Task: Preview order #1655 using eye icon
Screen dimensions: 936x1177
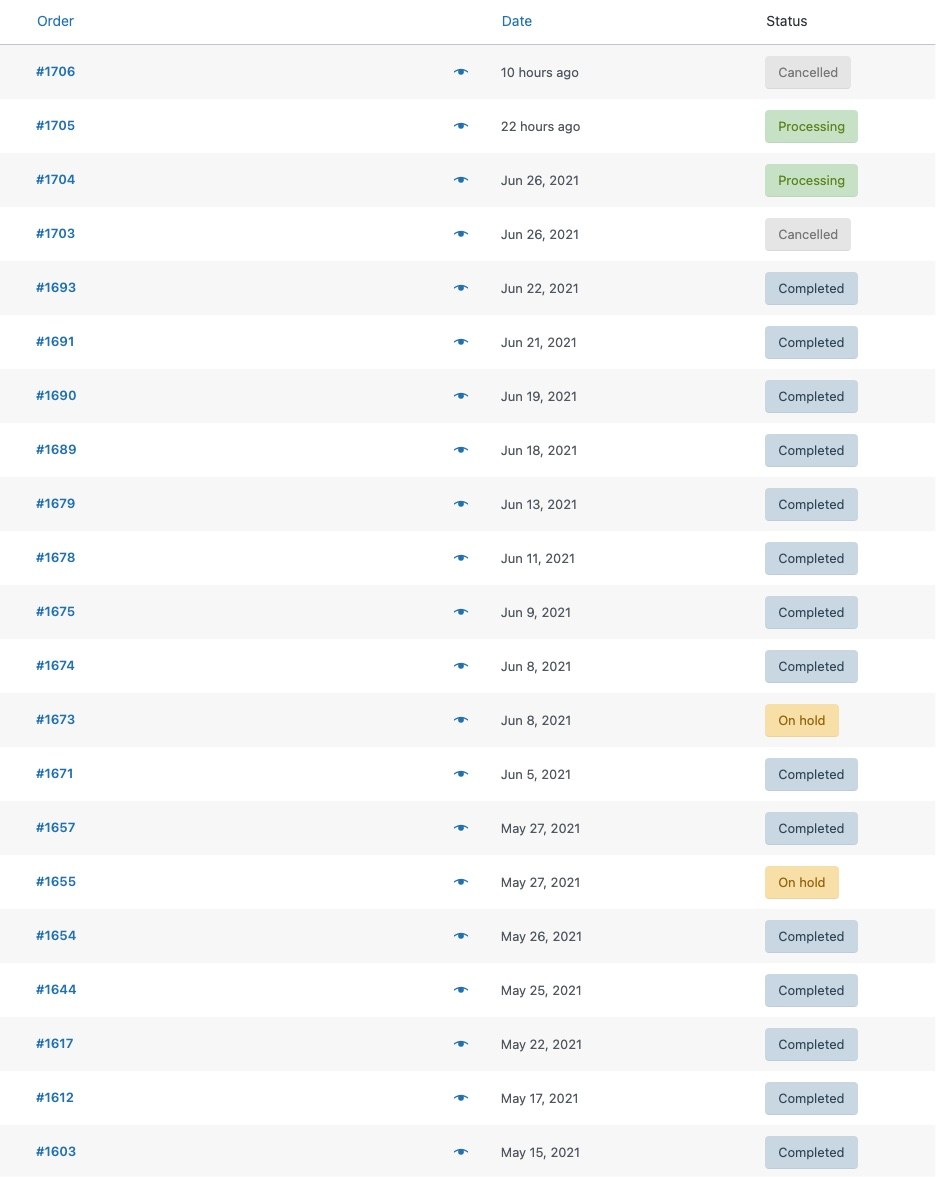Action: pyautogui.click(x=461, y=883)
